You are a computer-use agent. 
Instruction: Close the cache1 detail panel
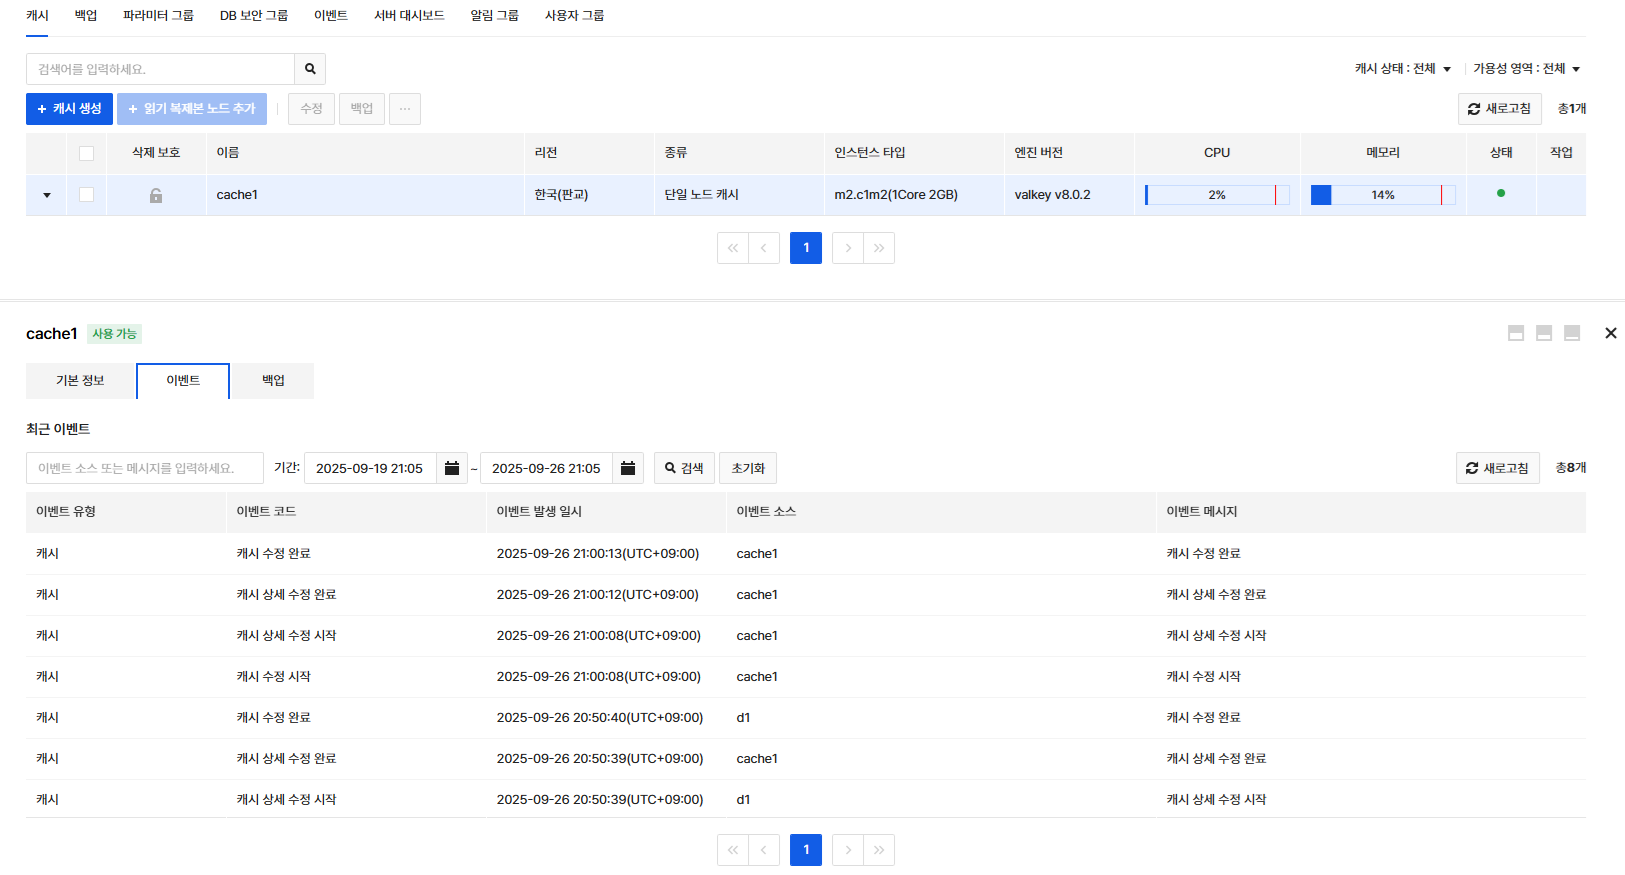tap(1610, 333)
